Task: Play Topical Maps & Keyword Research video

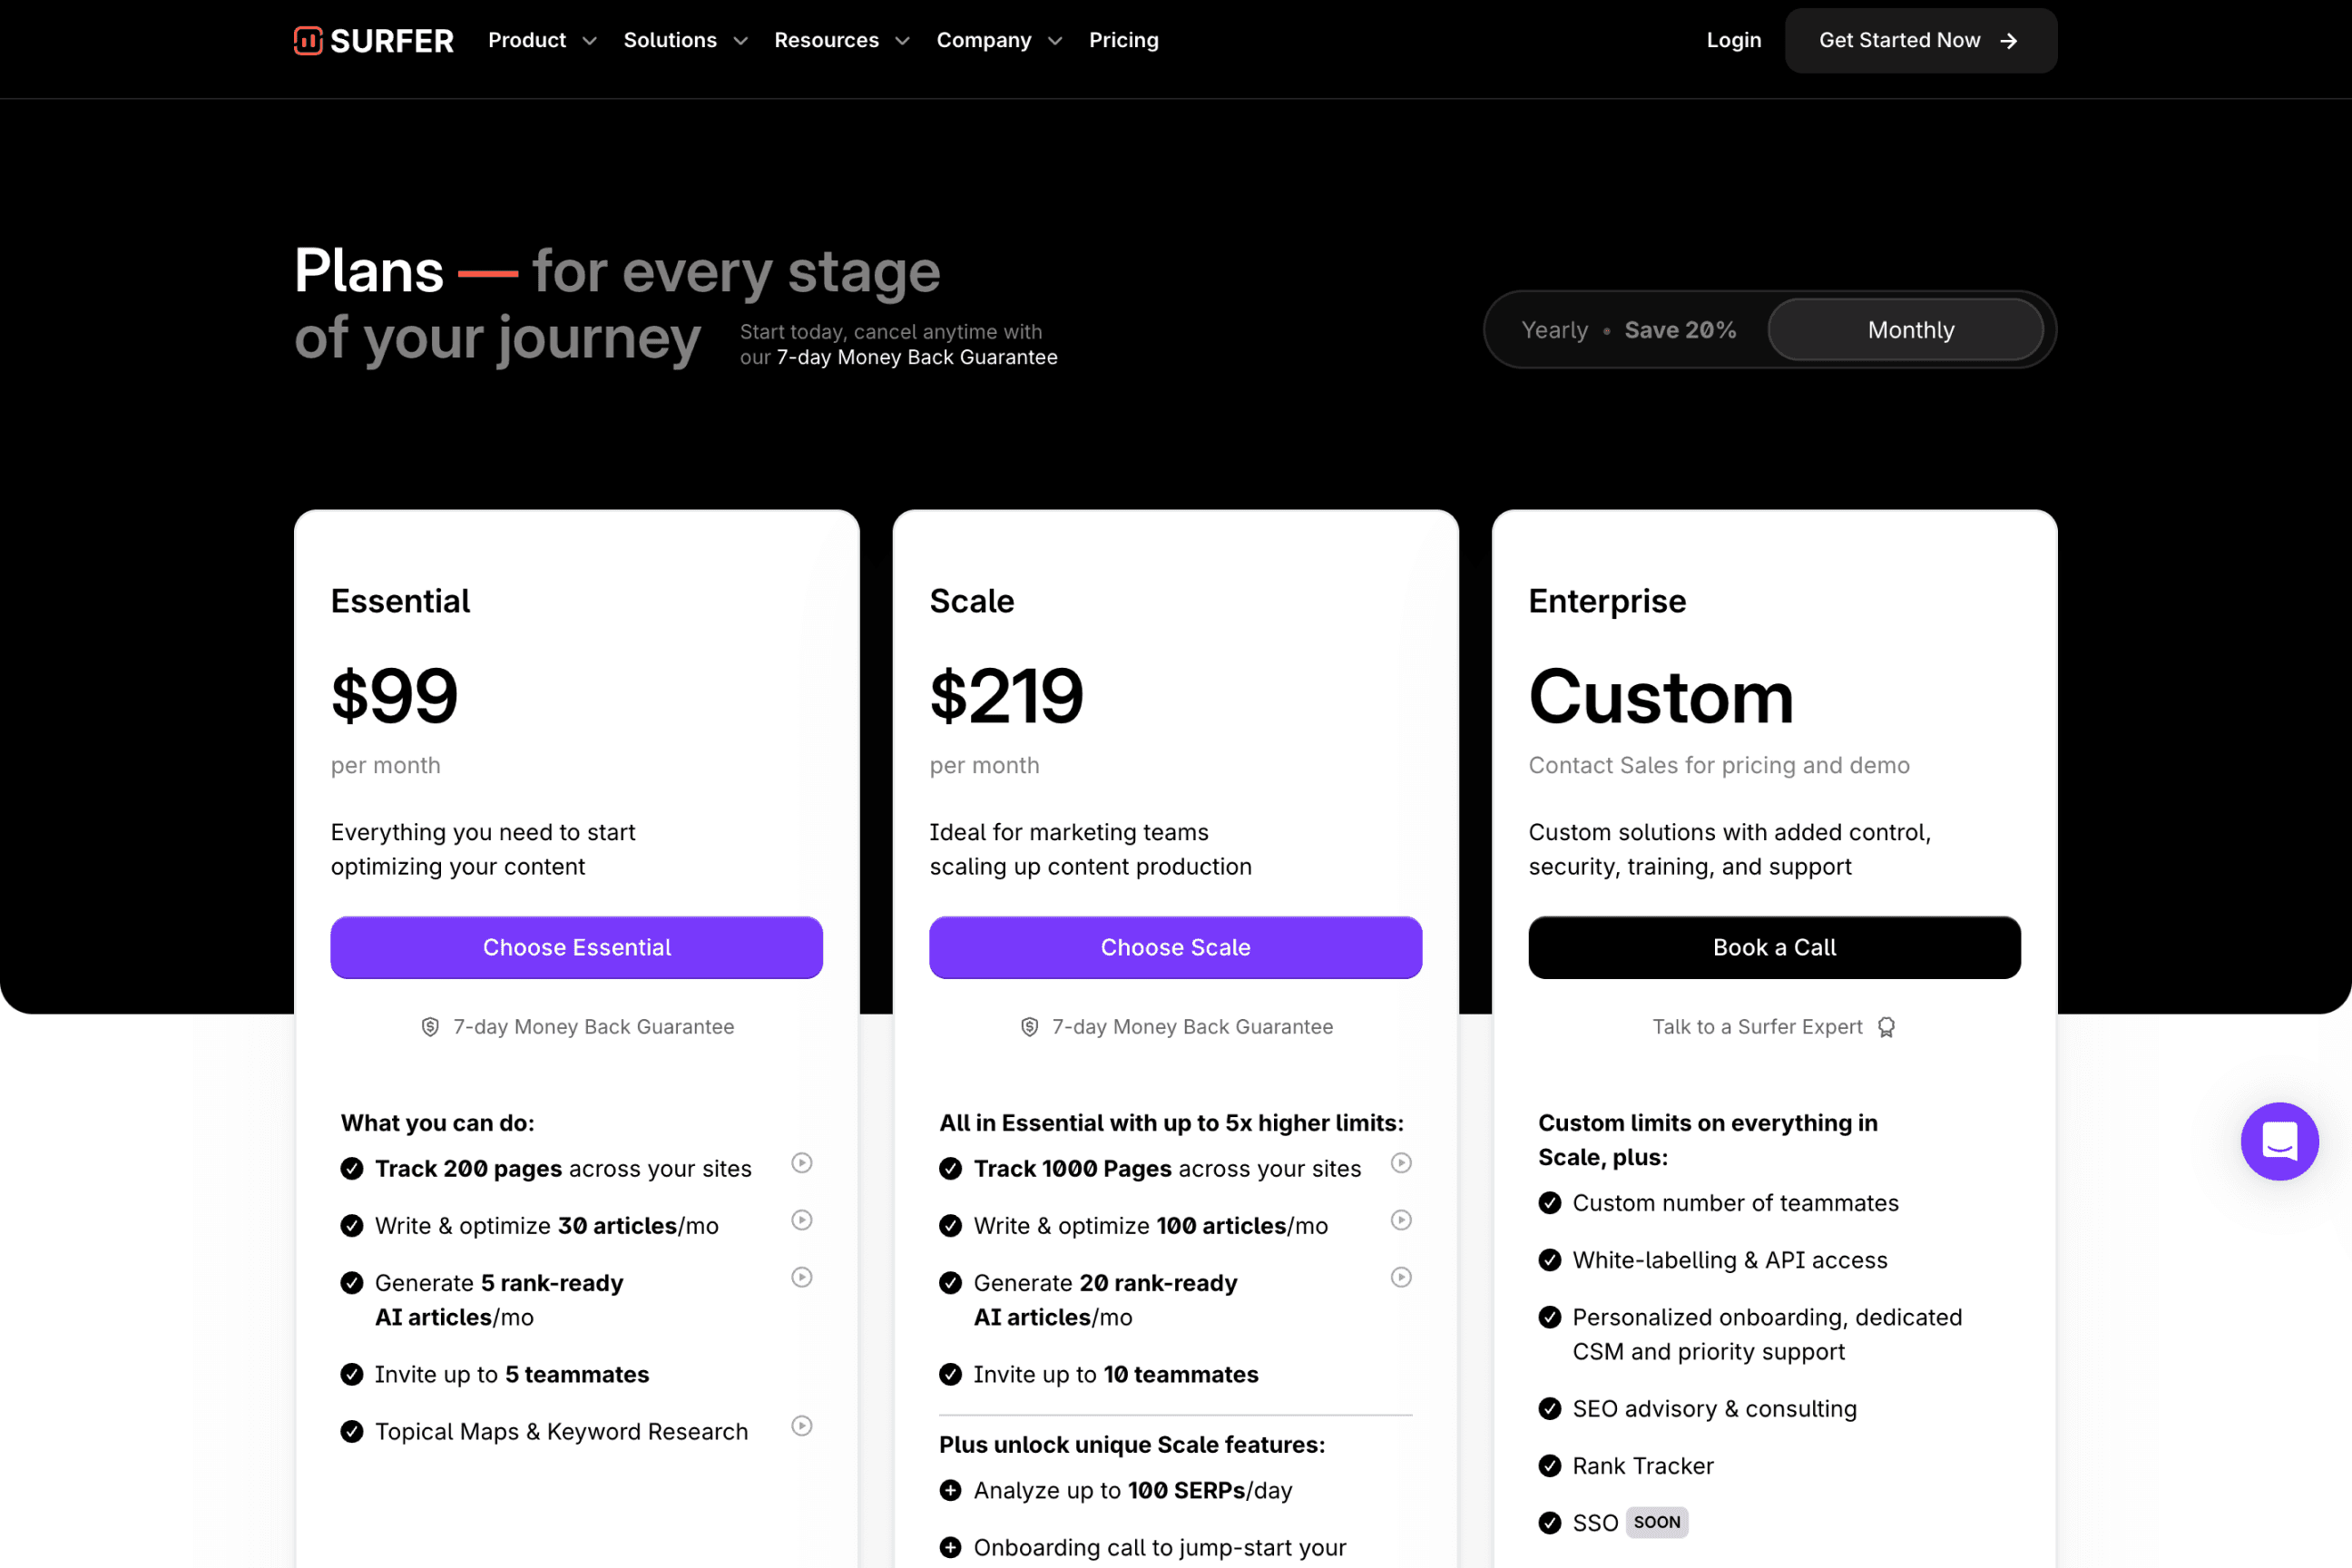Action: coord(802,1426)
